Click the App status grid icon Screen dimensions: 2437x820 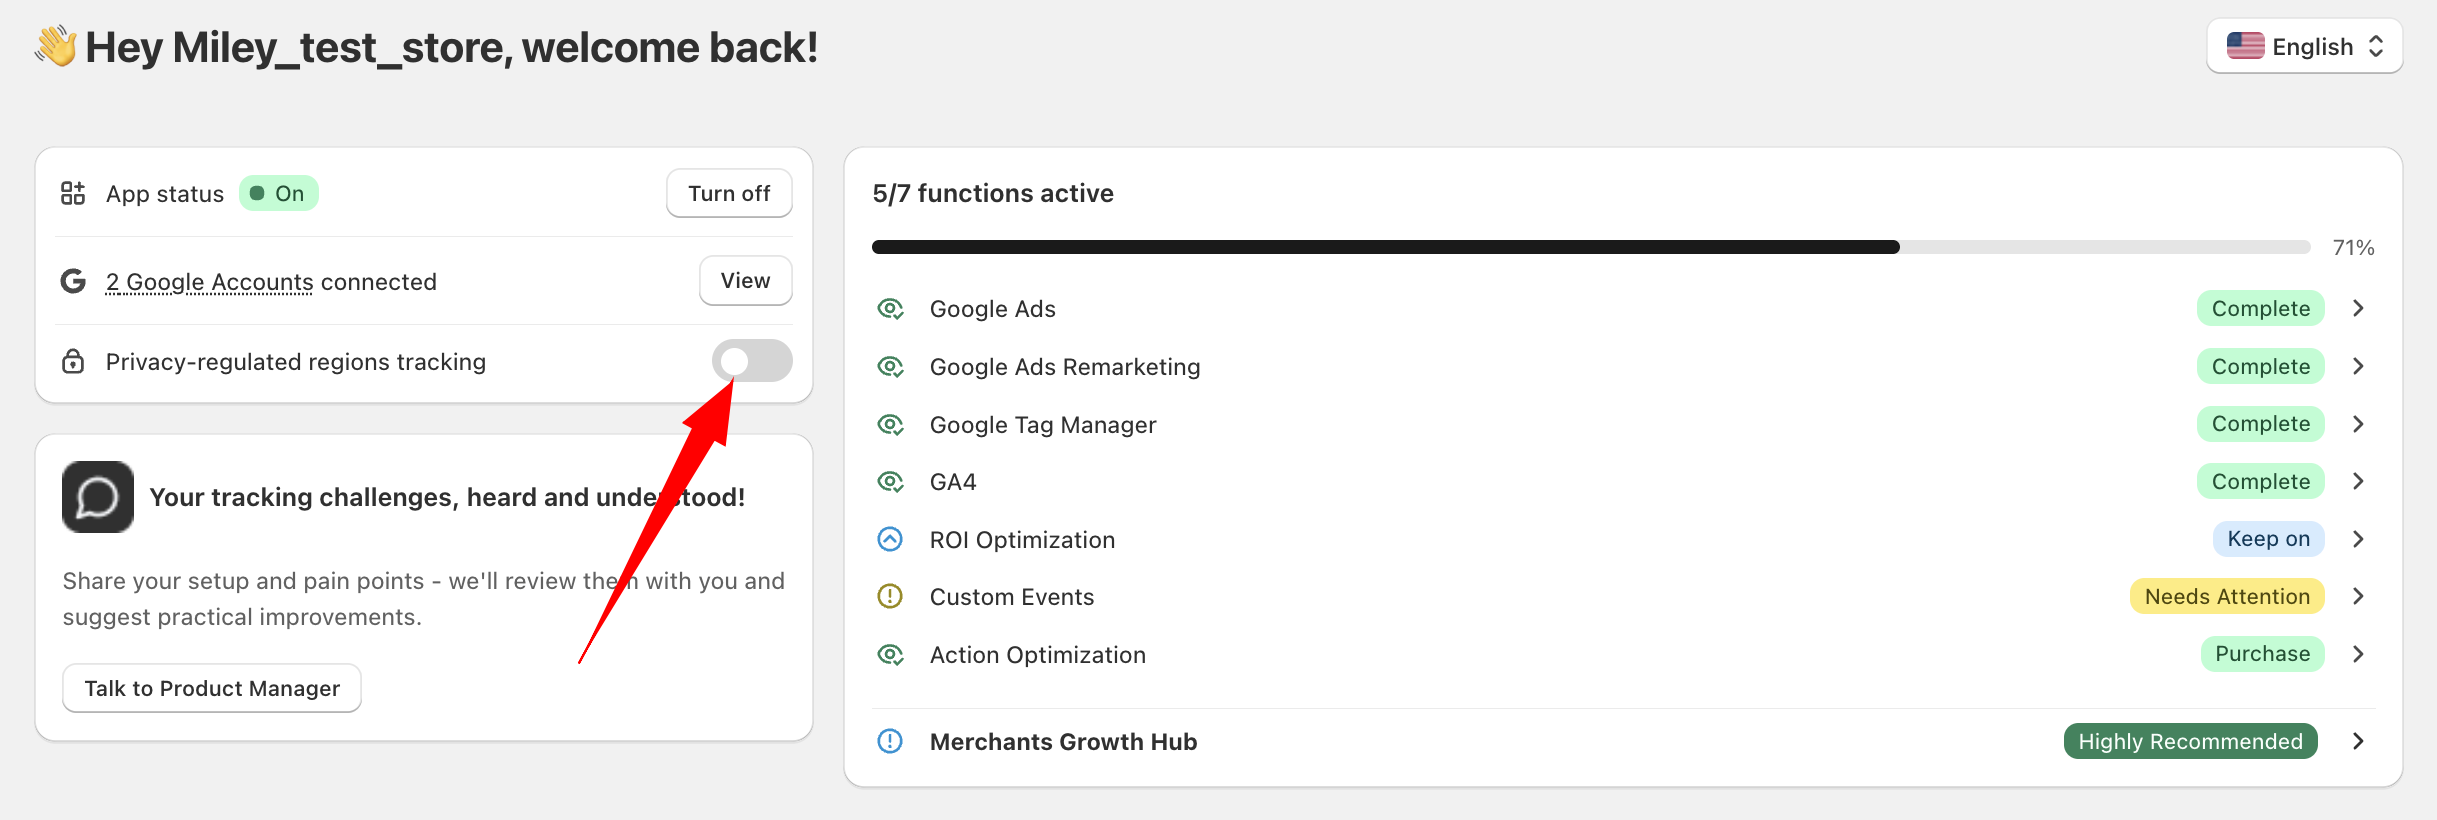[73, 193]
